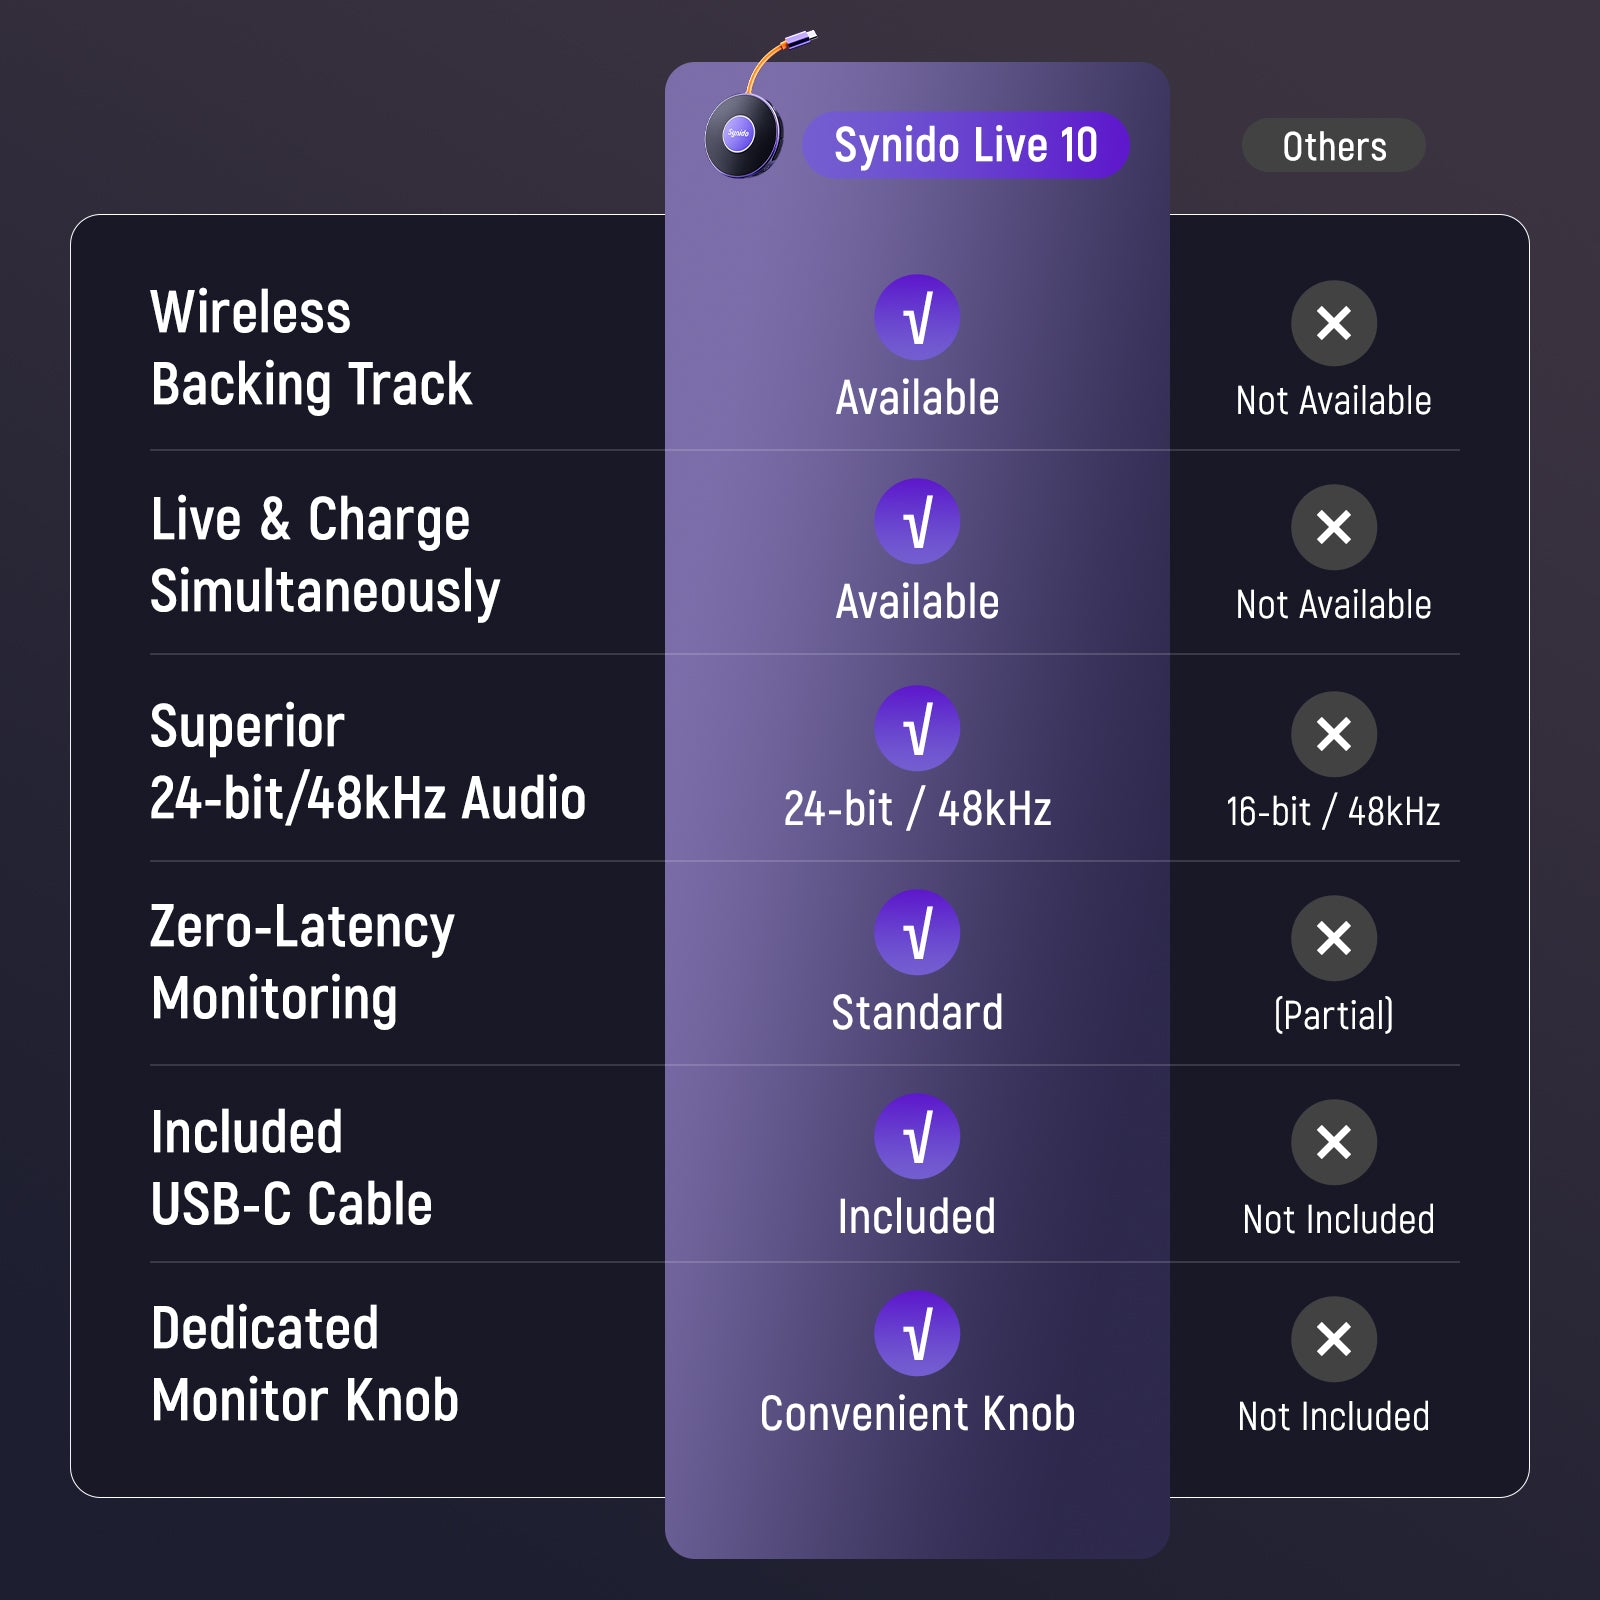This screenshot has width=1600, height=1600.
Task: Click the checkmark above 24-bit / 48kHz
Action: 917,728
